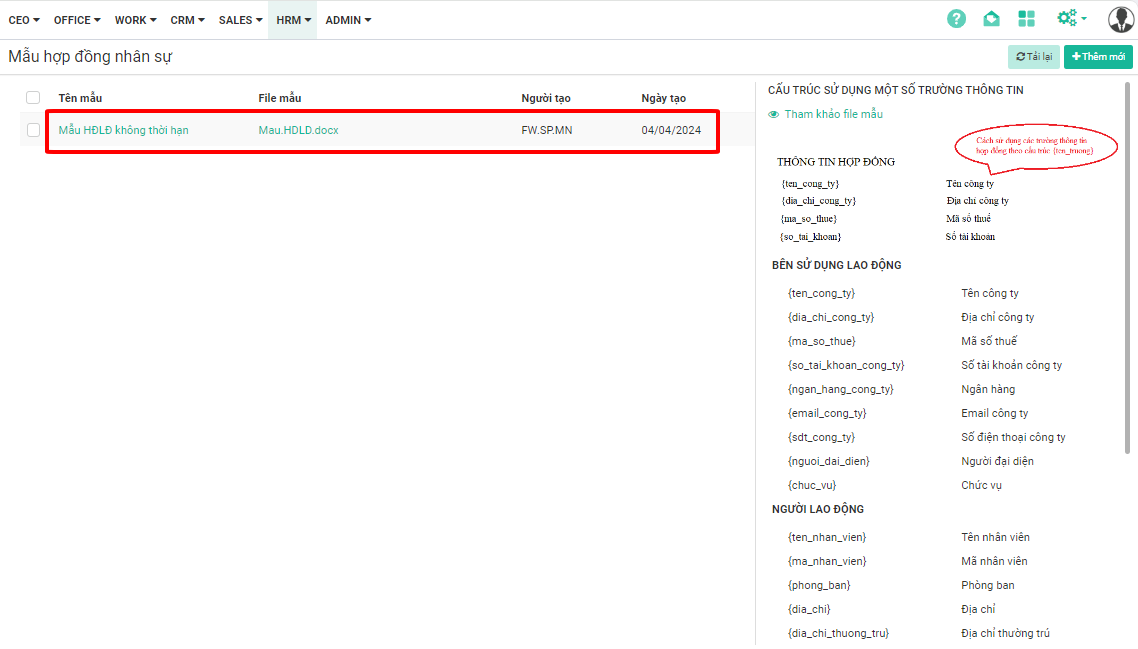Click the eye icon beside Tham khảo file mẫu
This screenshot has width=1138, height=649.
pos(773,115)
